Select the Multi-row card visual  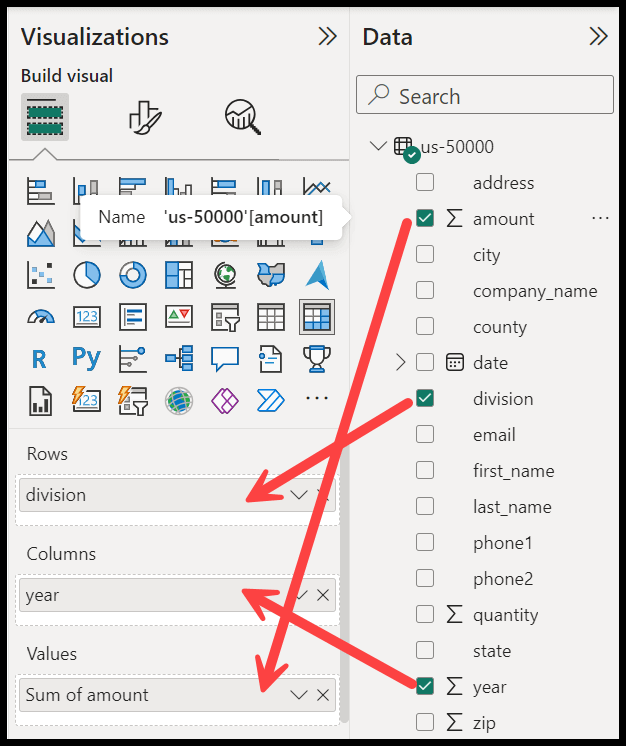pos(133,317)
